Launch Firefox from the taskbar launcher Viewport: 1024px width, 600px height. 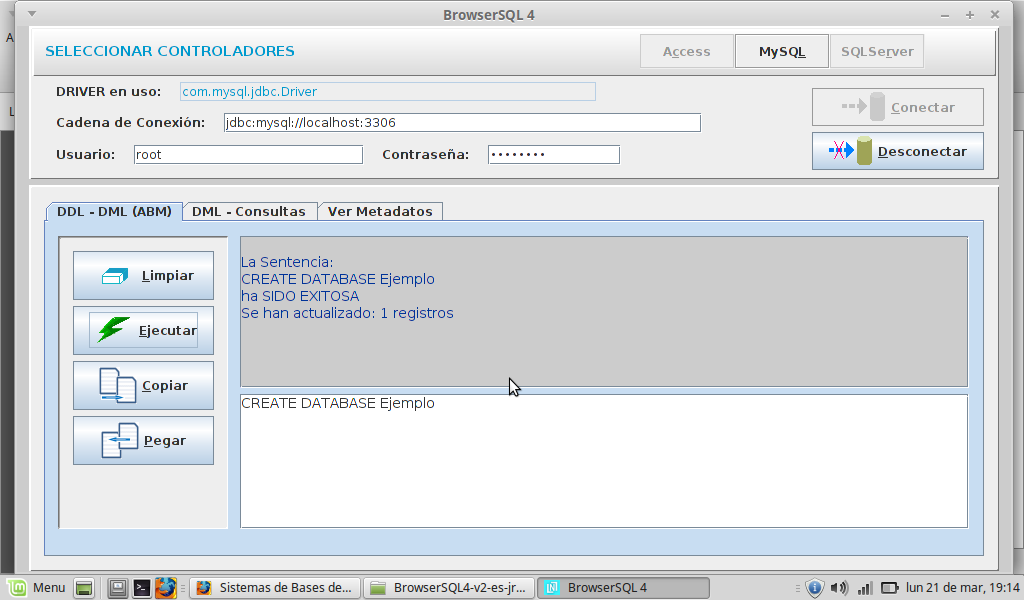pyautogui.click(x=165, y=588)
